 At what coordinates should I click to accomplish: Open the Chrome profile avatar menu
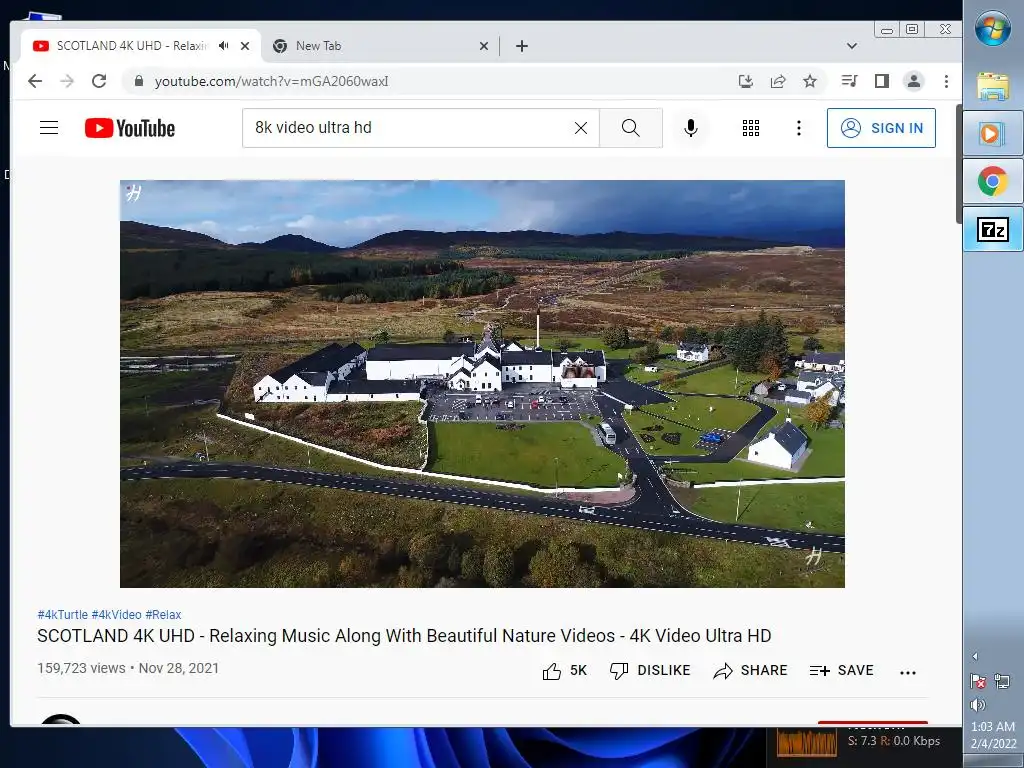coord(914,81)
